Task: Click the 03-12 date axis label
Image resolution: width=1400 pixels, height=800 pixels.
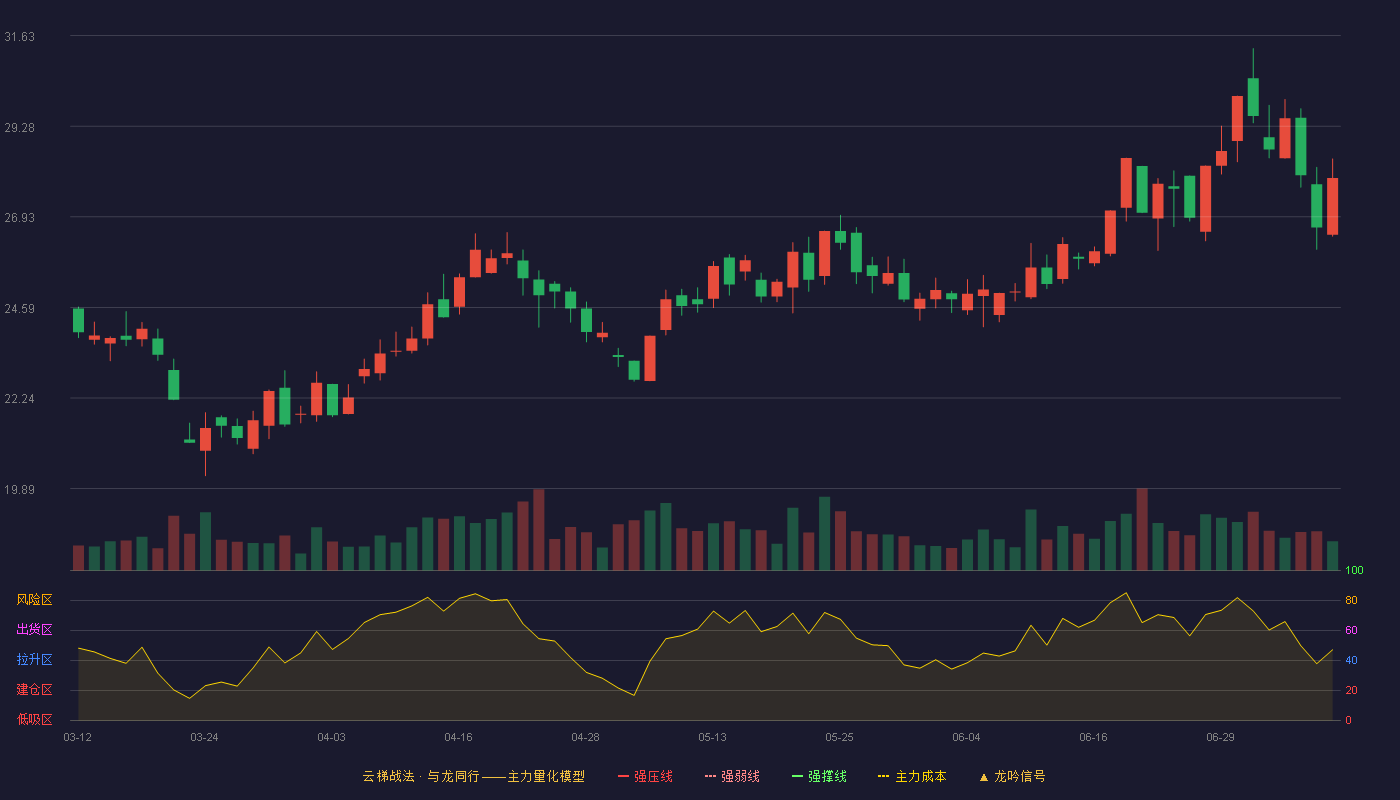Action: click(77, 737)
